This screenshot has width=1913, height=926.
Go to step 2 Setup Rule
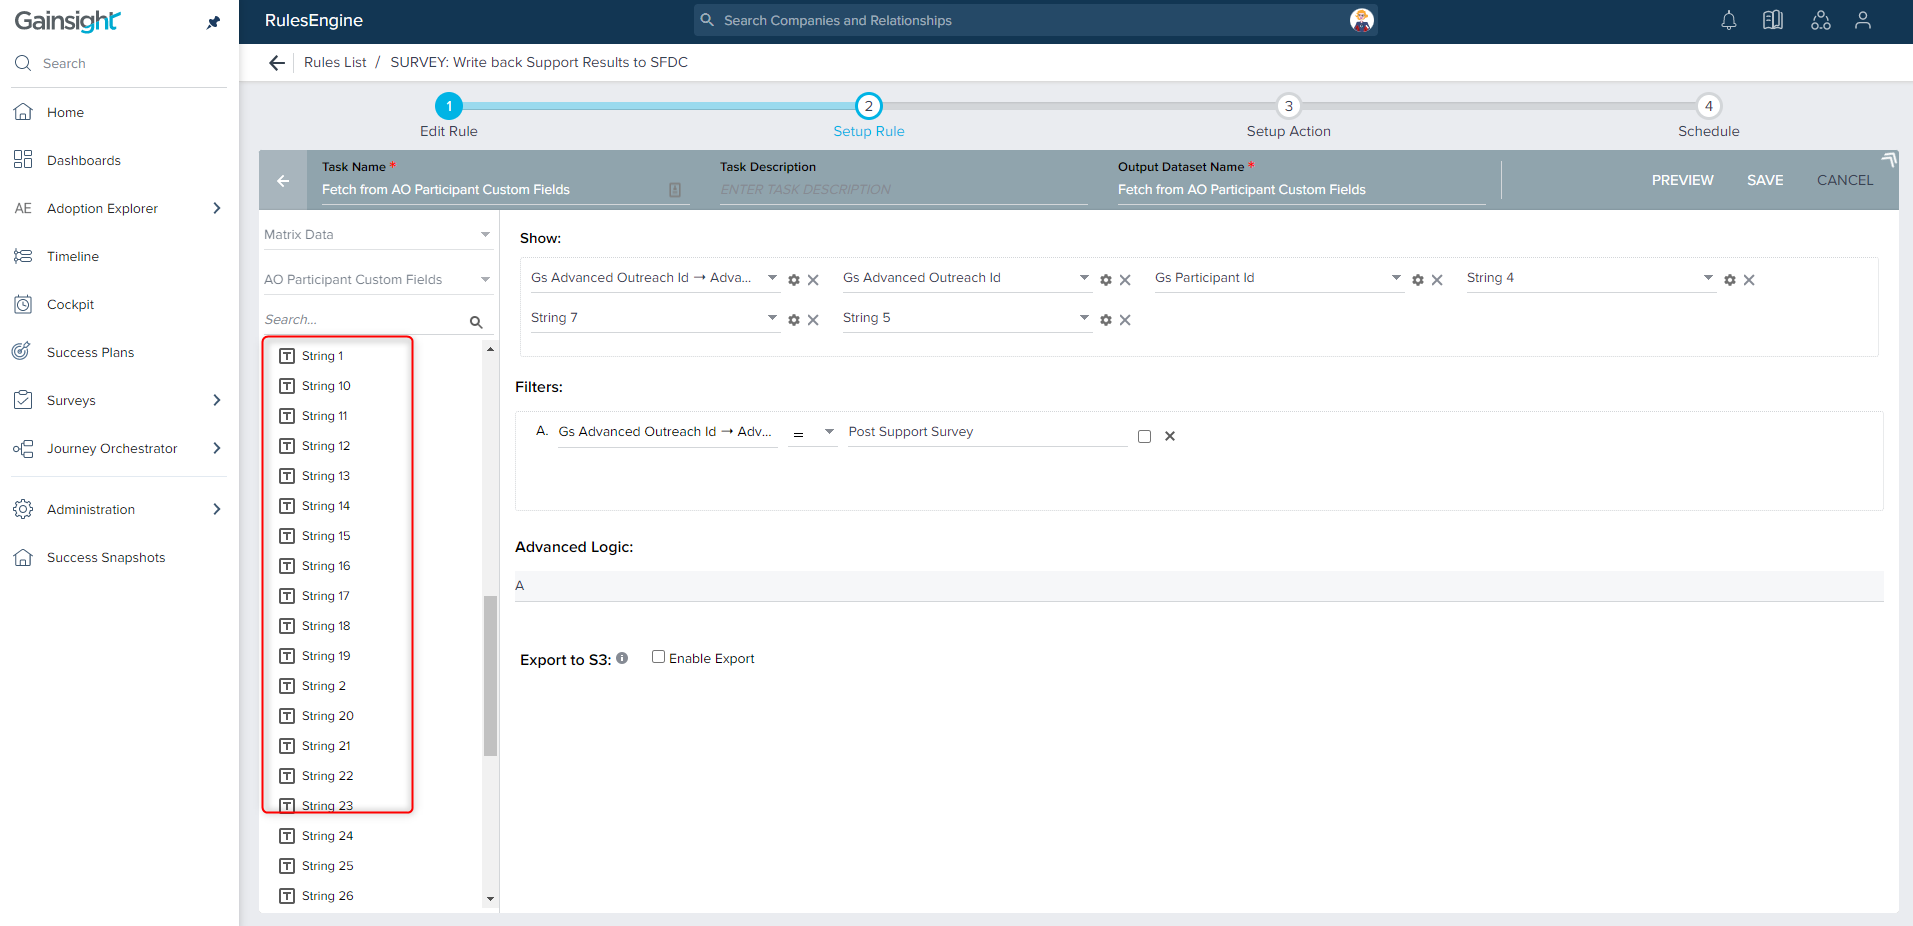coord(869,106)
